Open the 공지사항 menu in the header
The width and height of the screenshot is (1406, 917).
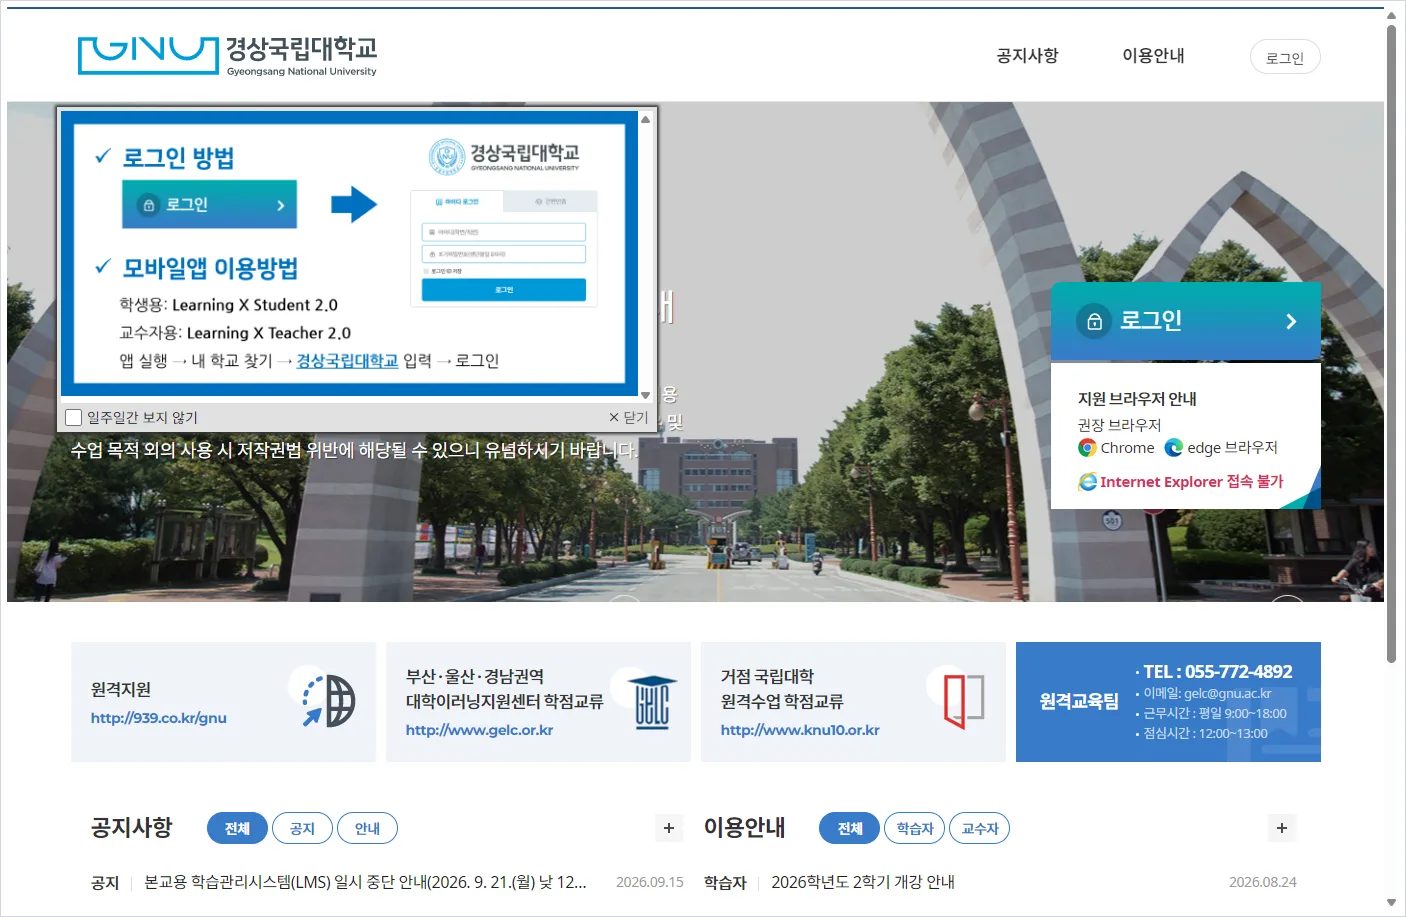point(1027,56)
